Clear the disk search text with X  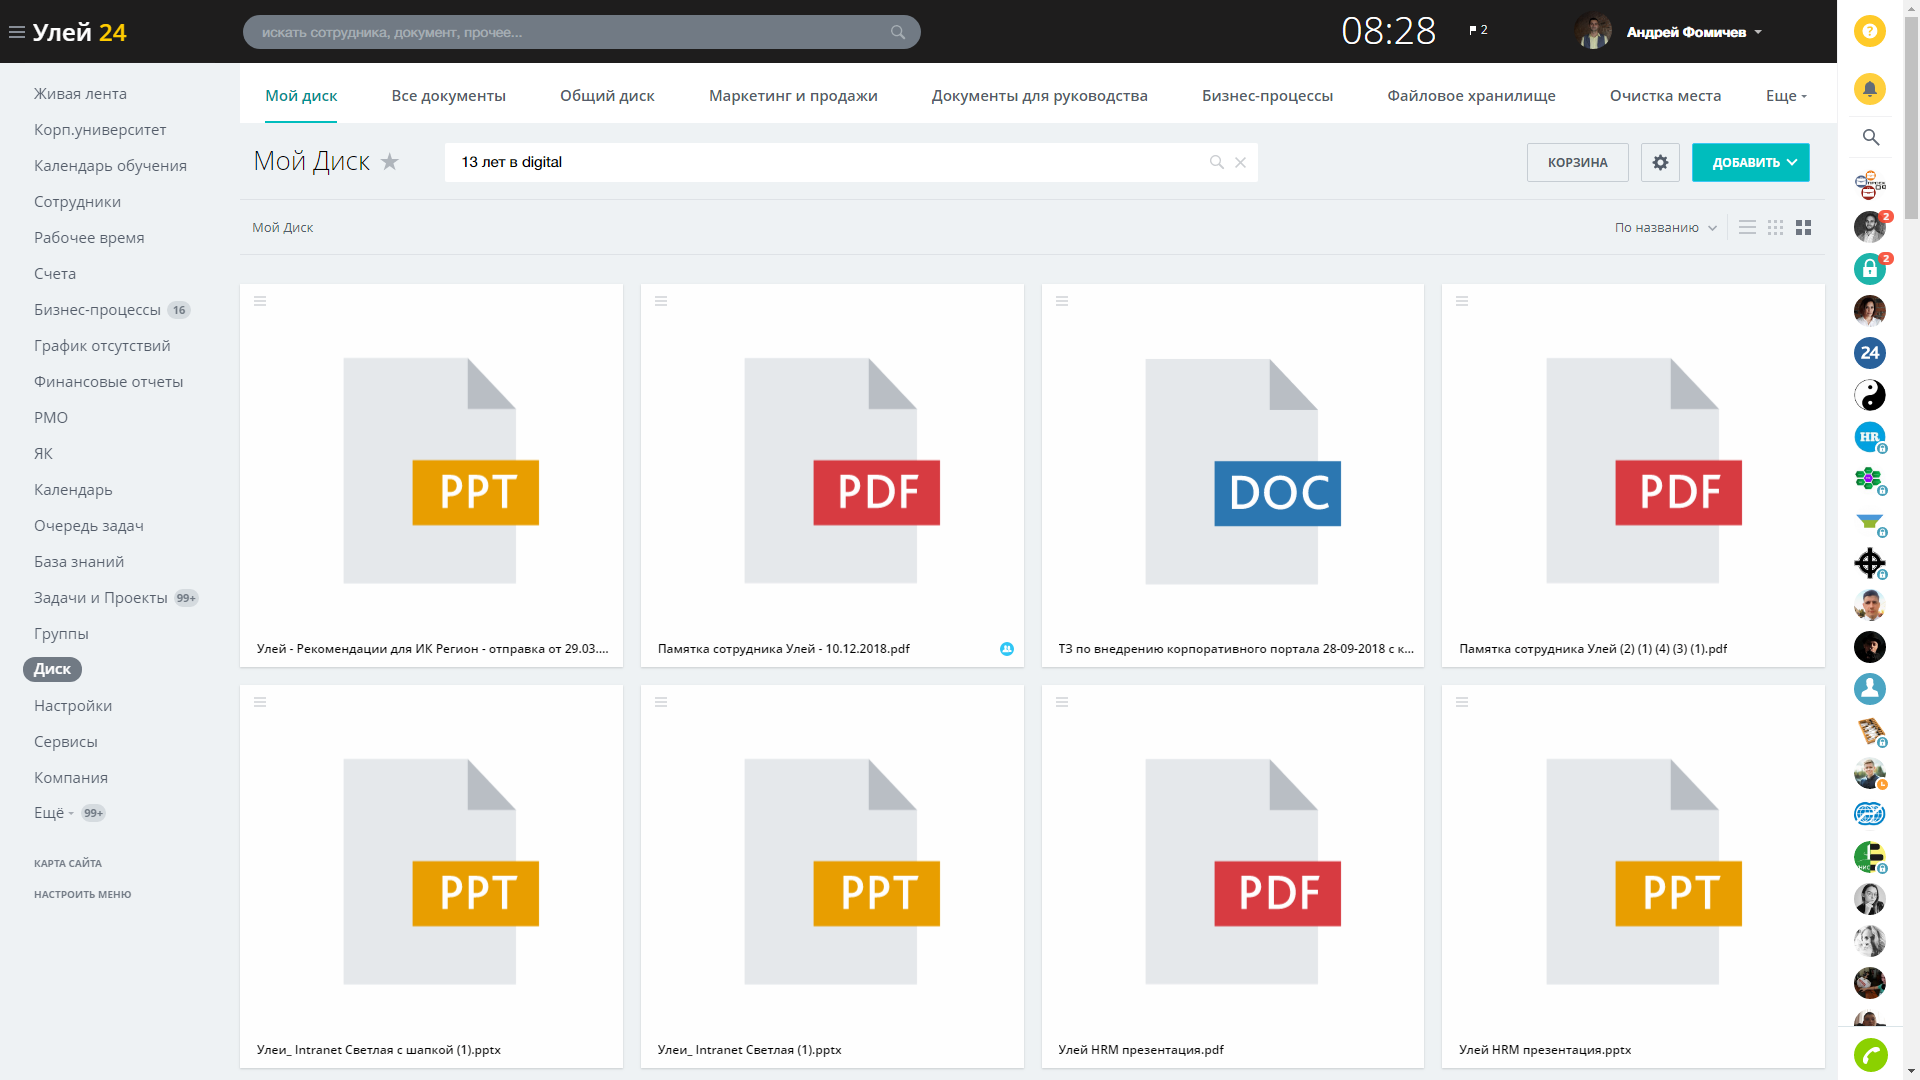tap(1240, 162)
